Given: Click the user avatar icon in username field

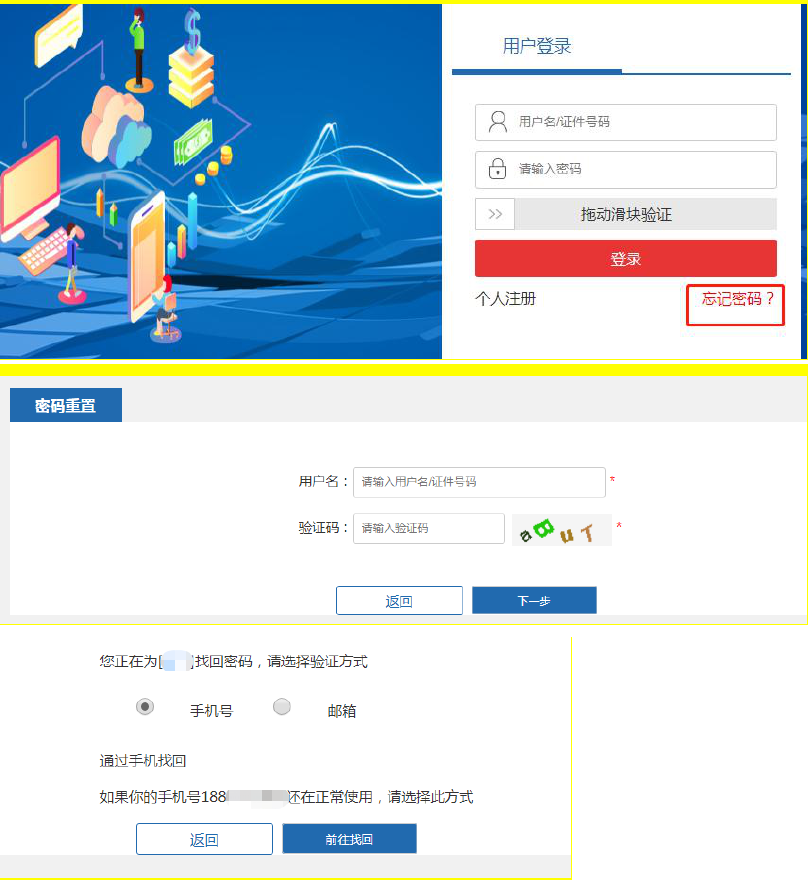Looking at the screenshot, I should [498, 122].
